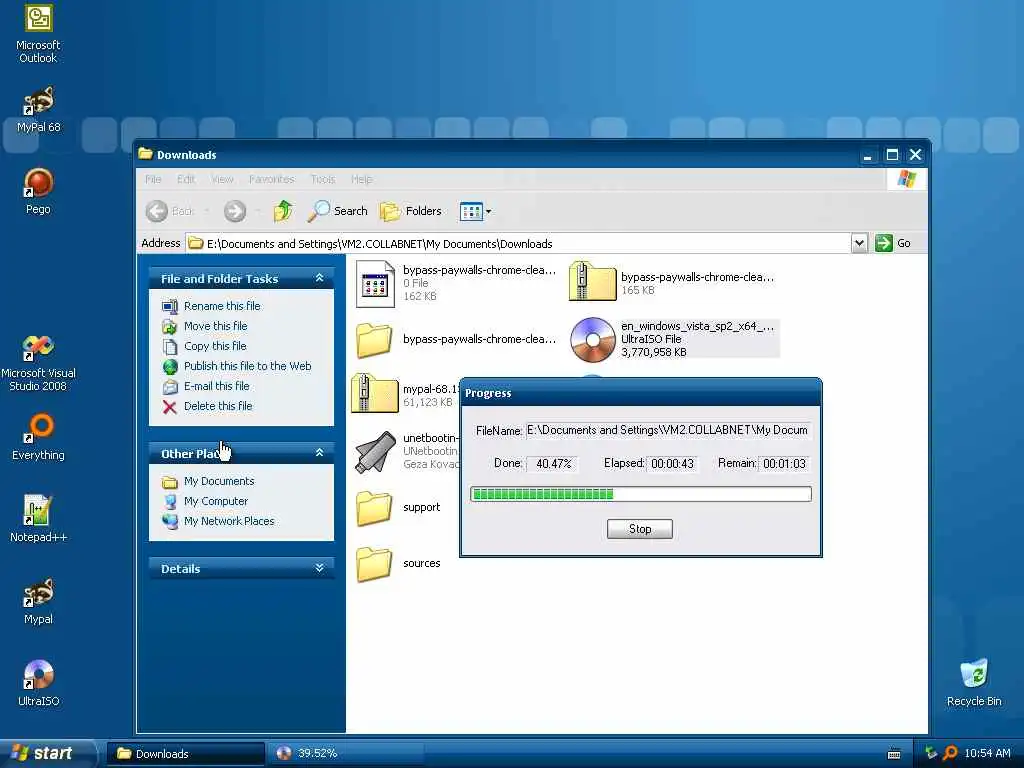
Task: Expand the Details panel
Action: 319,568
